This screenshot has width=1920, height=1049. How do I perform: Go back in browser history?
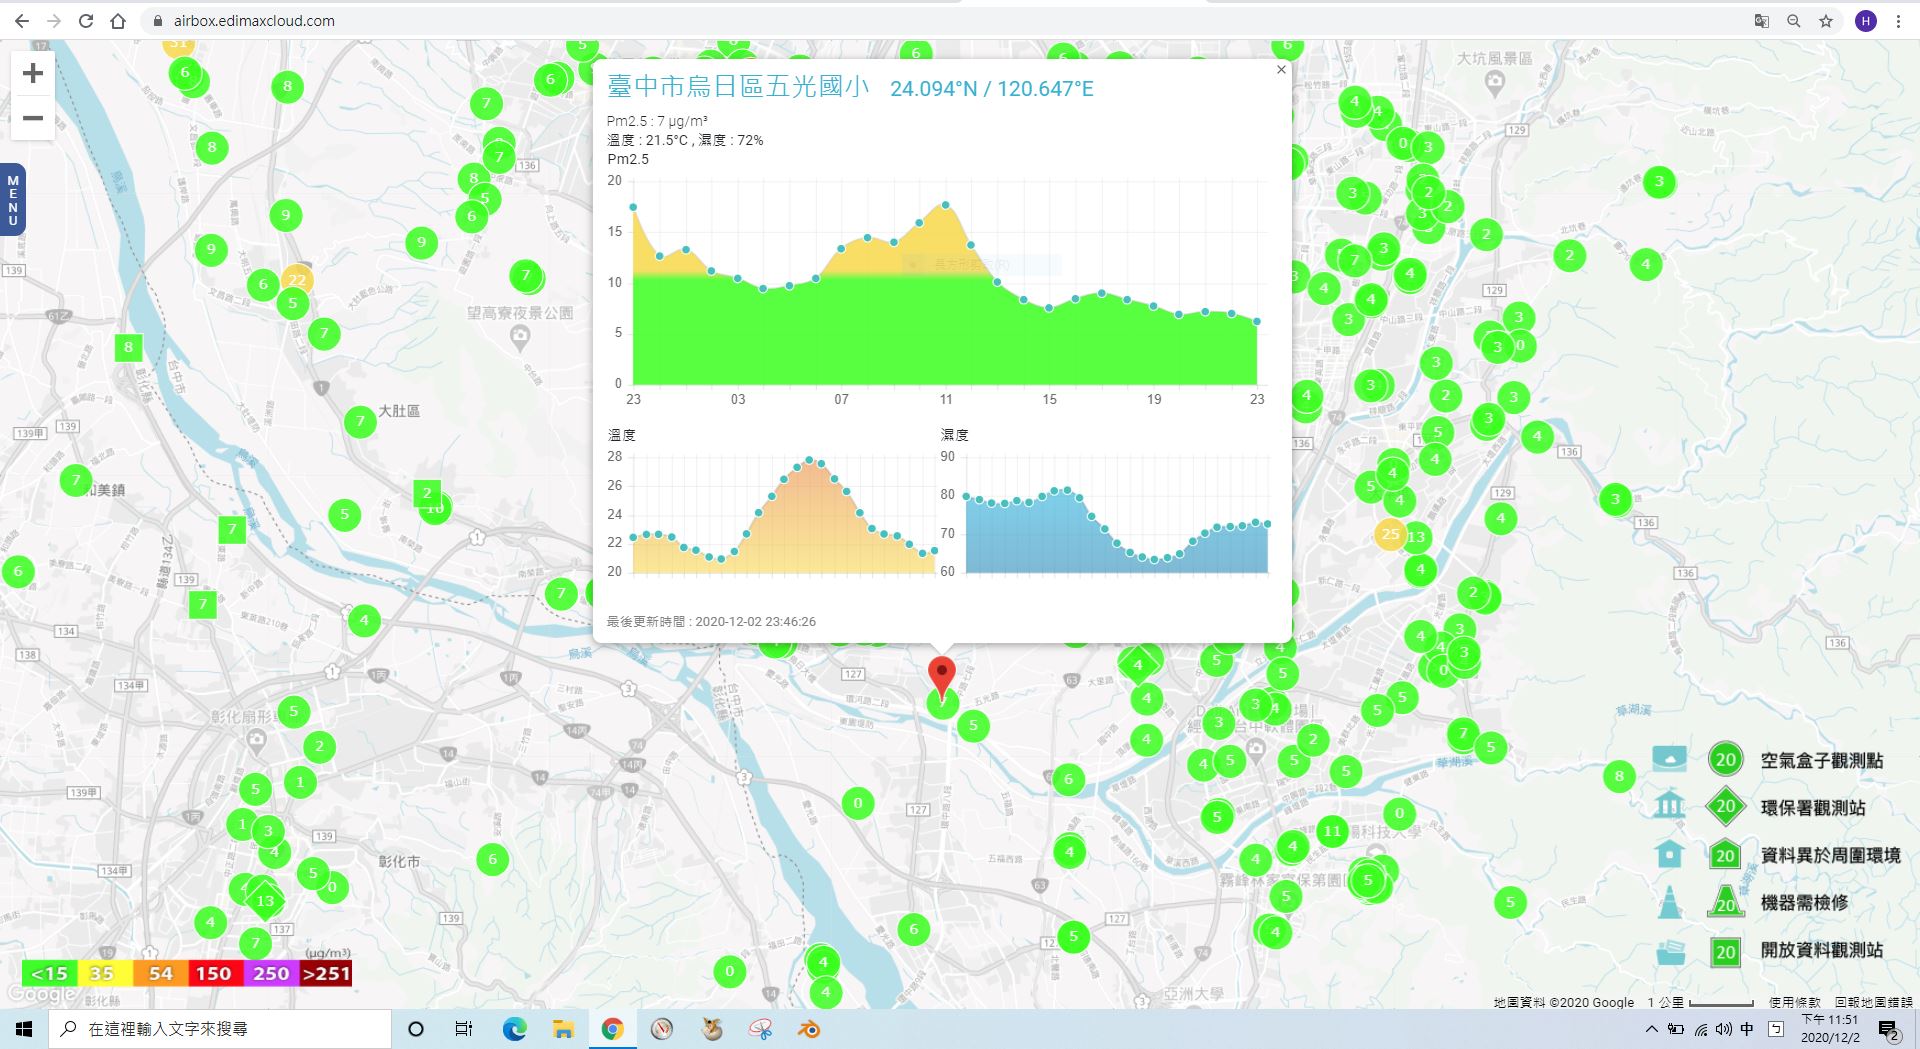[21, 21]
